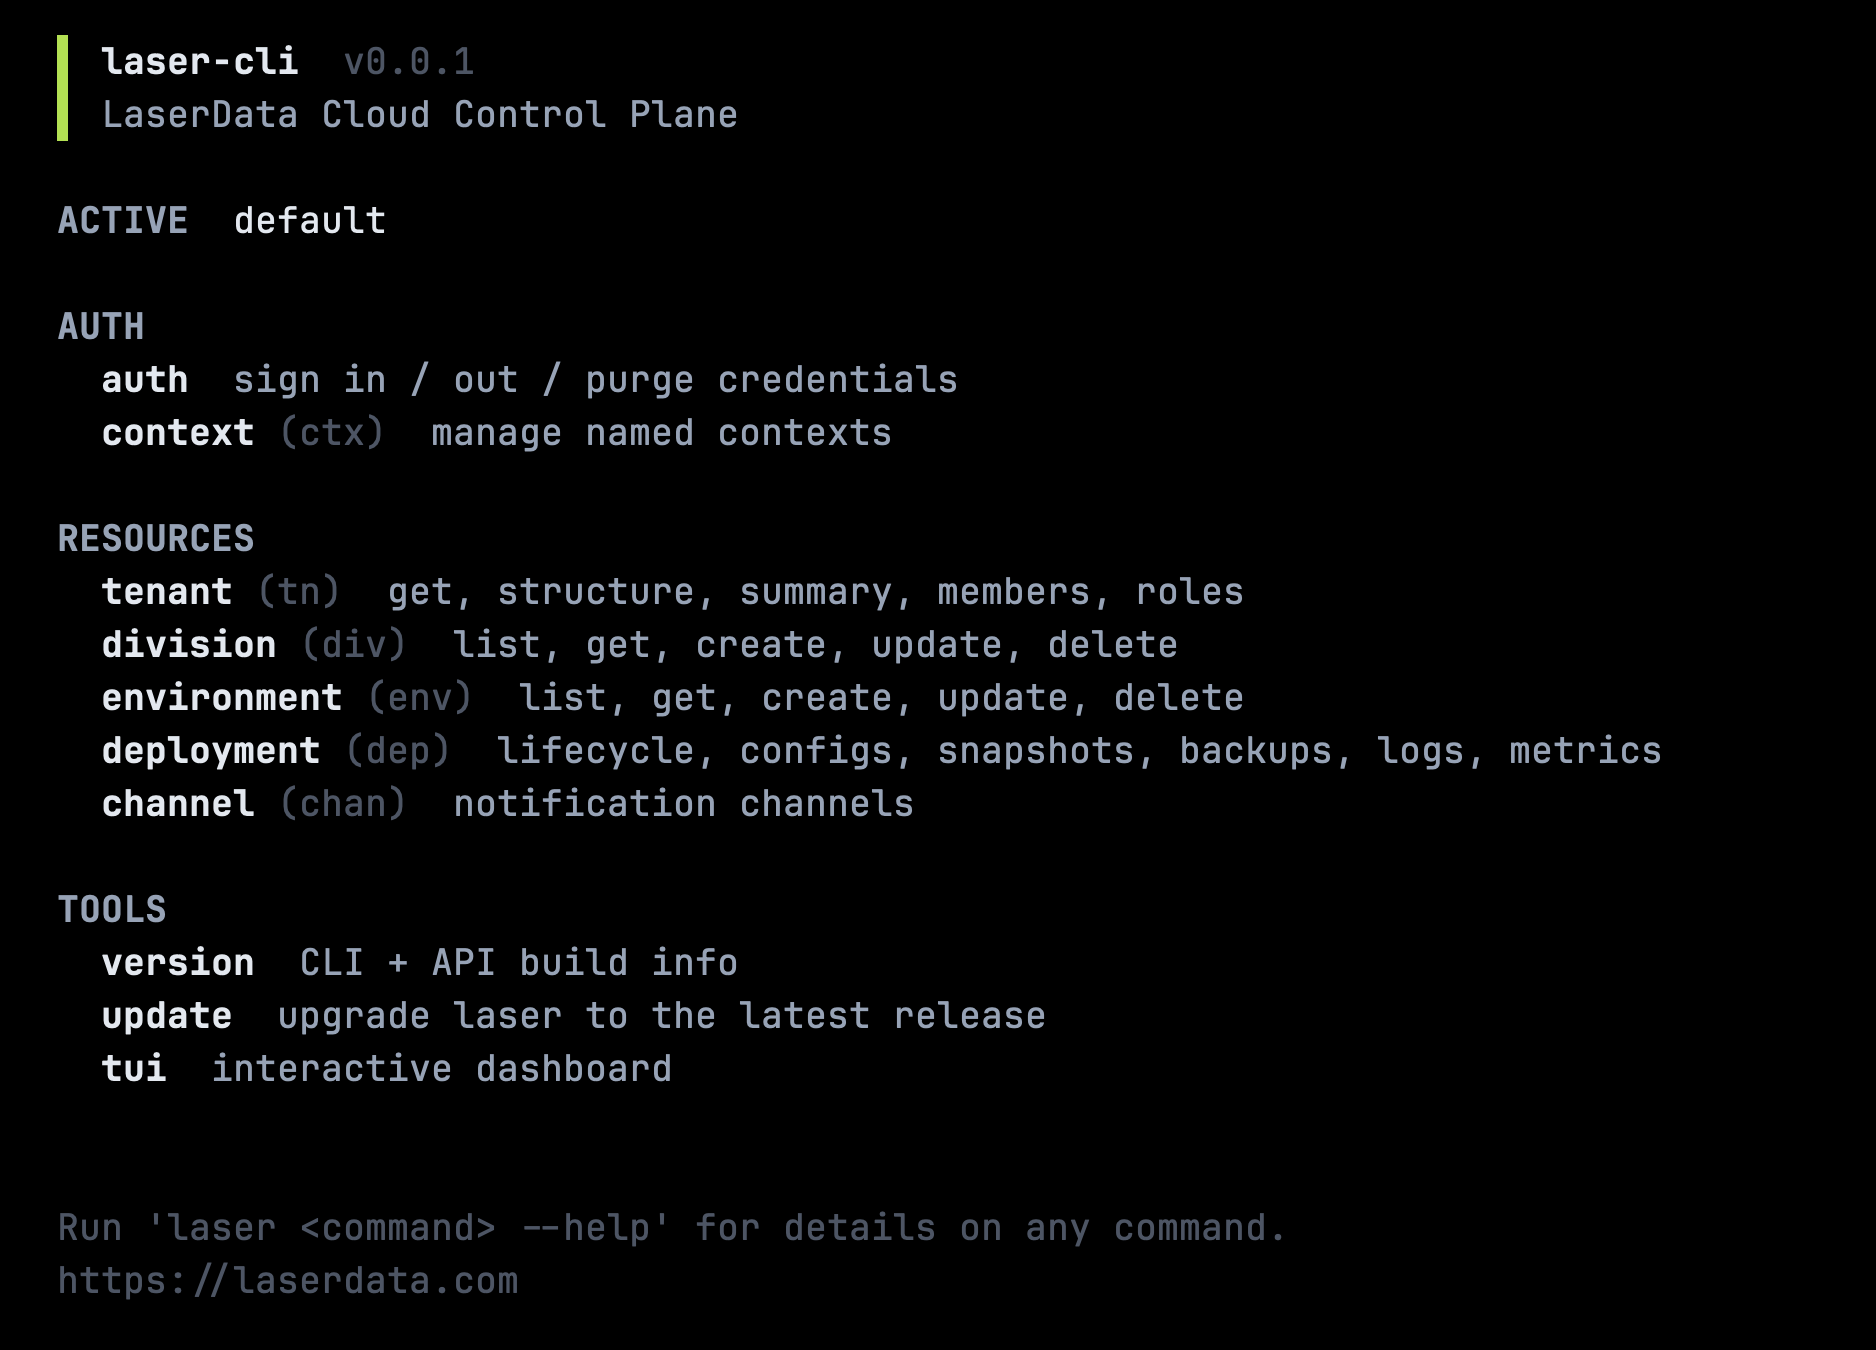Click the '(dep)' alias next to deployment
1876x1350 pixels.
pos(398,751)
